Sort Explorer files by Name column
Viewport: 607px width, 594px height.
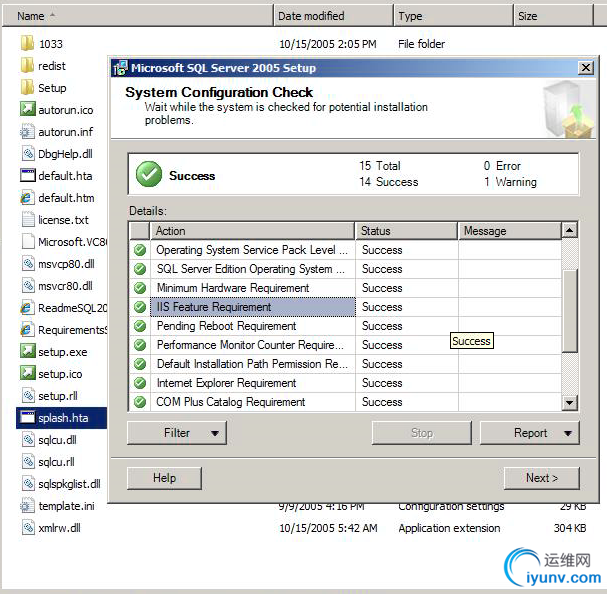point(138,16)
